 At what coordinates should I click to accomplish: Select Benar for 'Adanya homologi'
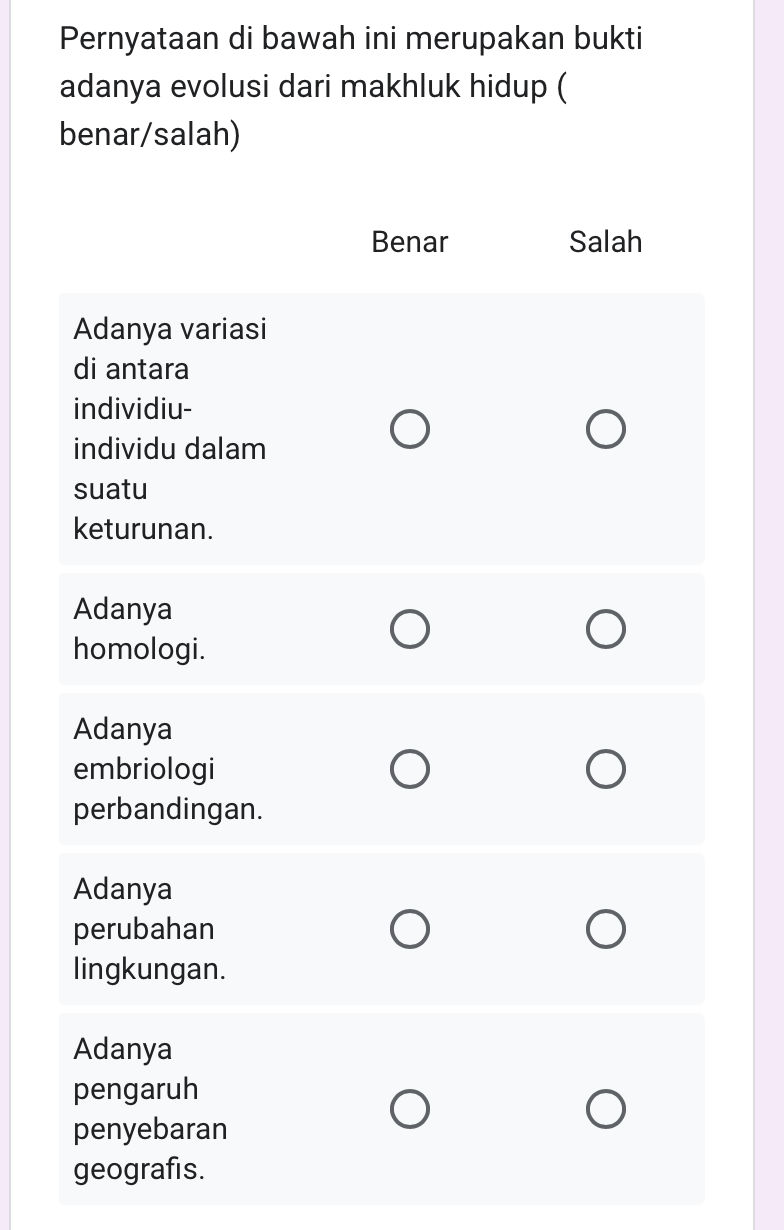click(410, 628)
